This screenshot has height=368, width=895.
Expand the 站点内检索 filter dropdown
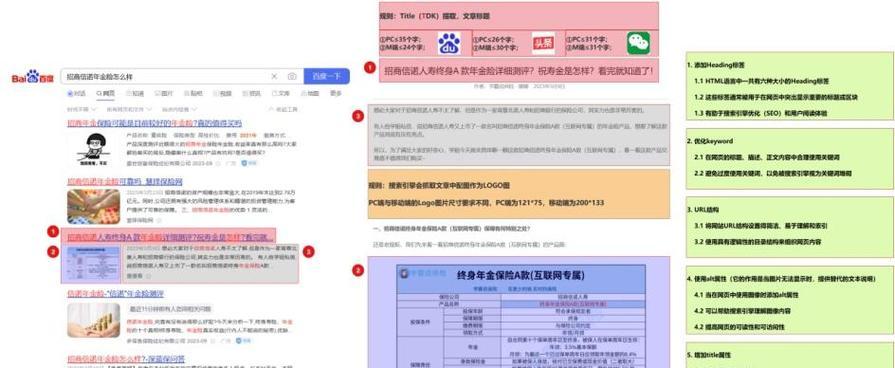[x=180, y=109]
